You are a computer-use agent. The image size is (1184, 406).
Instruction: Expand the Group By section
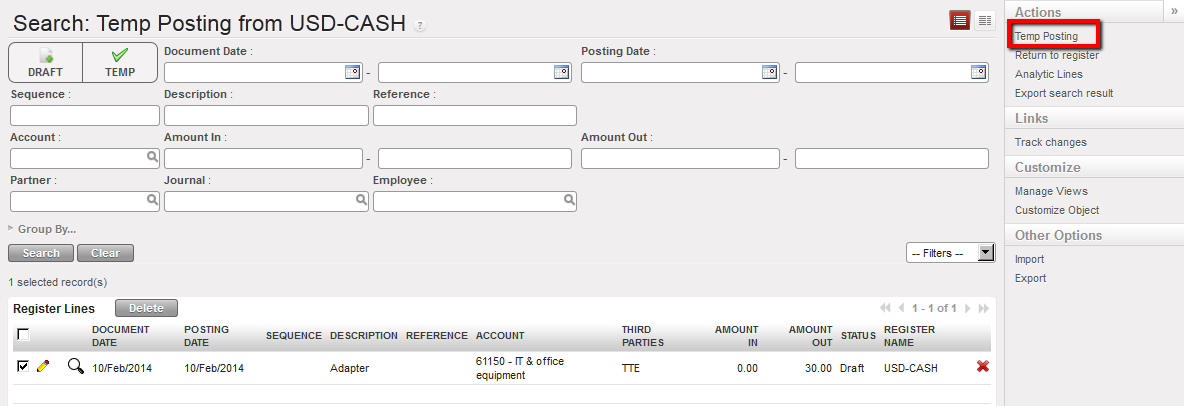[46, 229]
